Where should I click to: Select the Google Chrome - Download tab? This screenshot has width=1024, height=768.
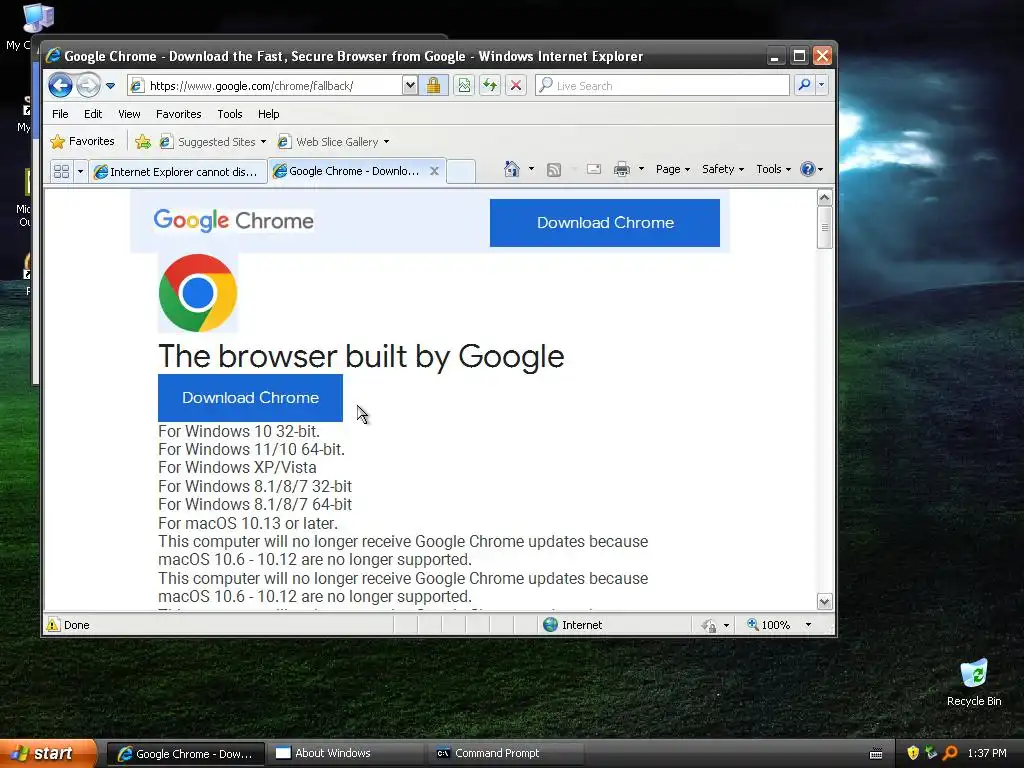(349, 171)
